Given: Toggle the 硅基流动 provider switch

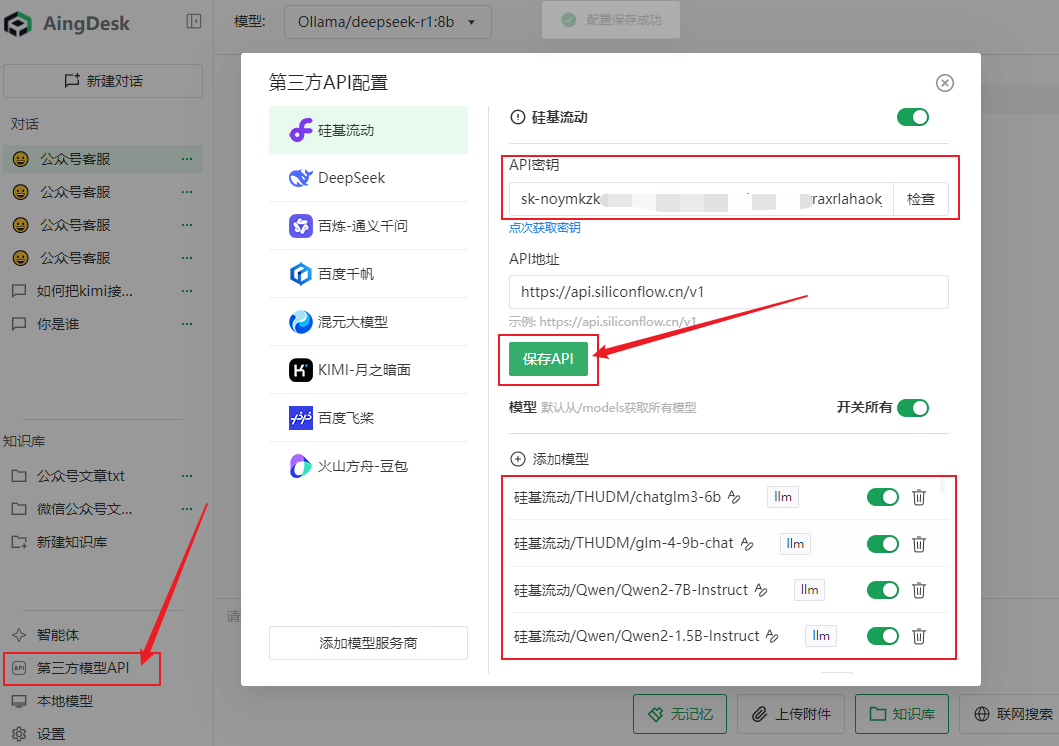Looking at the screenshot, I should pos(912,117).
